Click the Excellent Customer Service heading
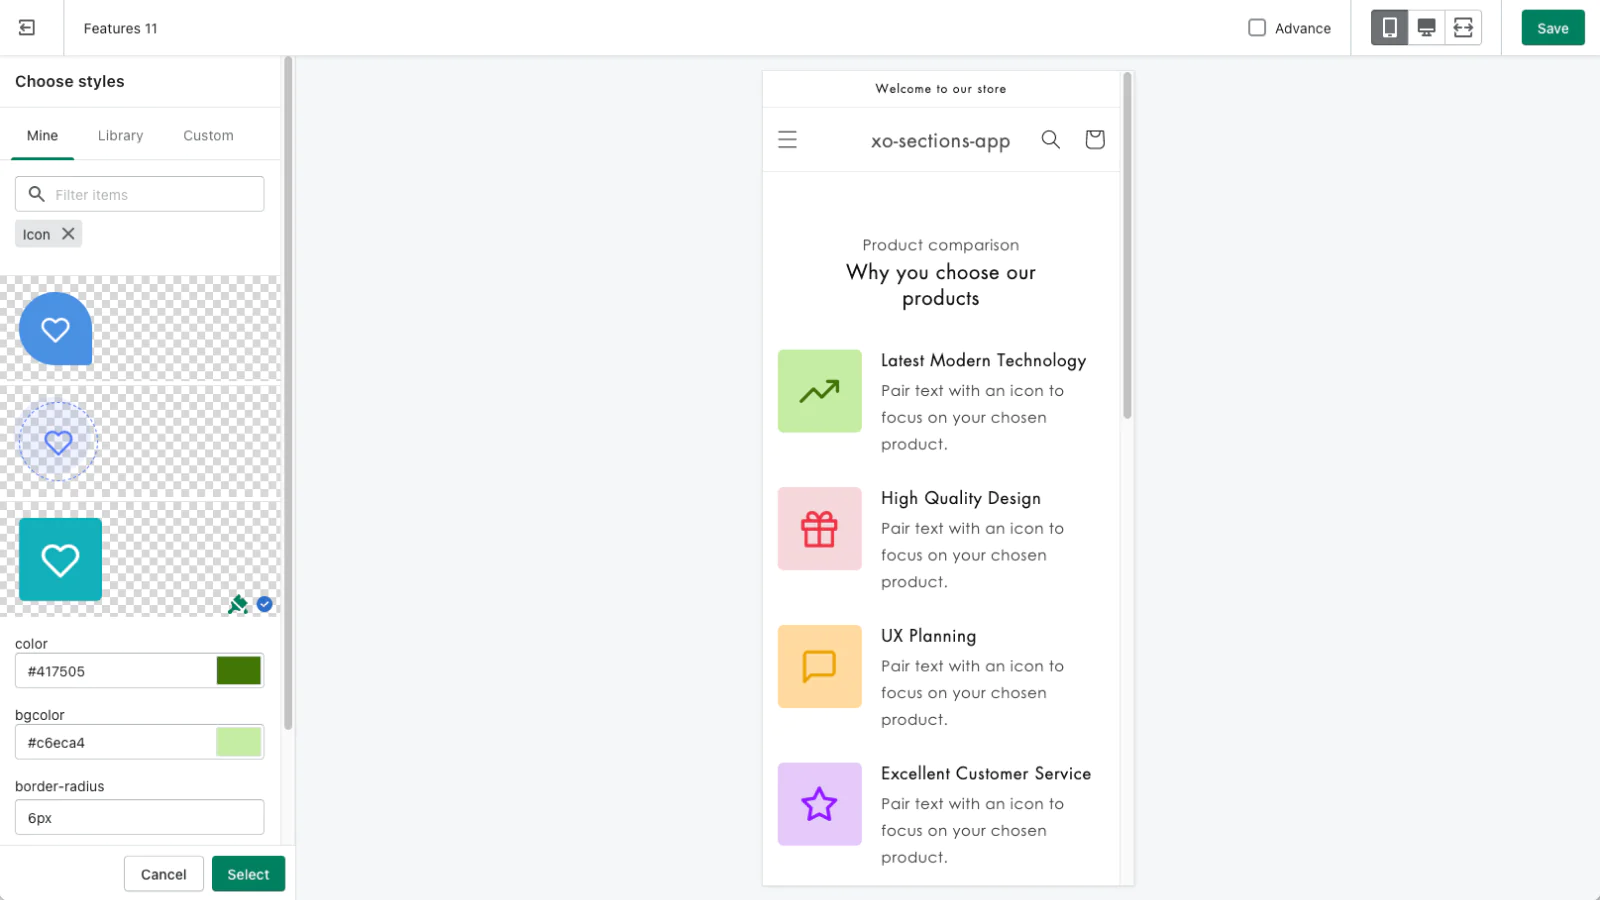This screenshot has width=1600, height=900. click(986, 773)
